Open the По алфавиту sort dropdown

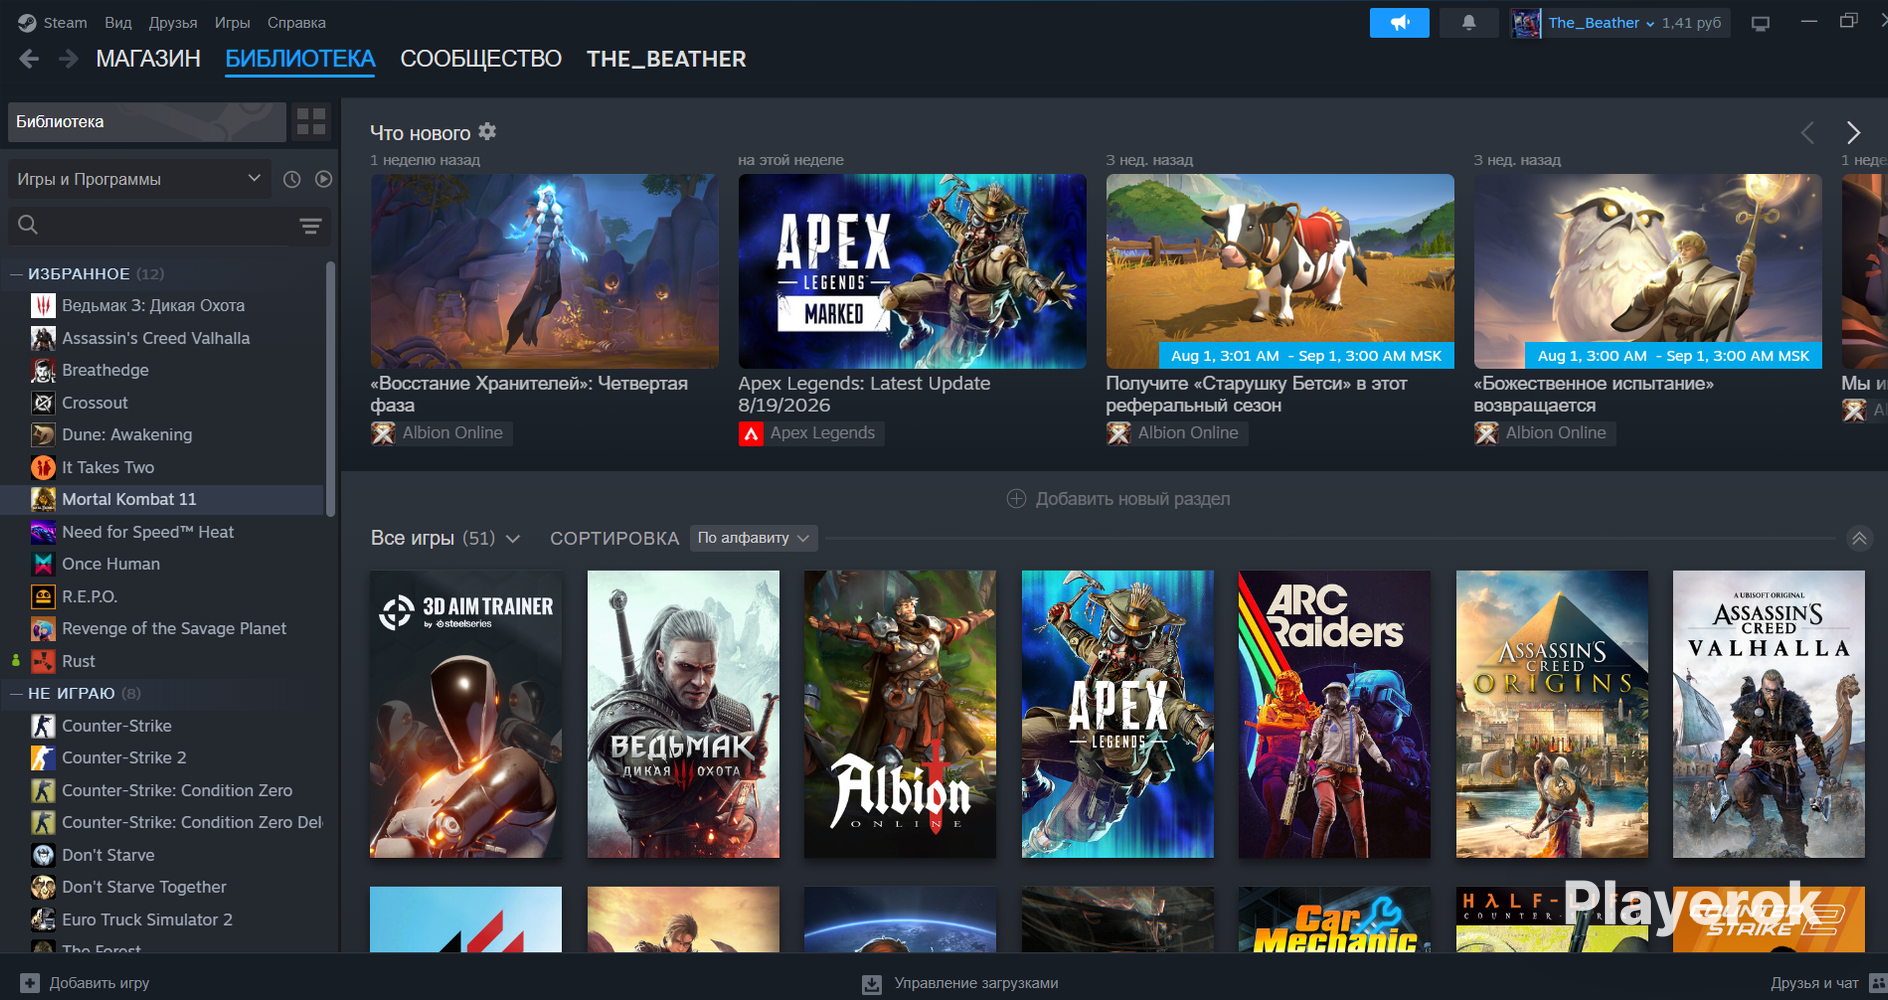[754, 538]
